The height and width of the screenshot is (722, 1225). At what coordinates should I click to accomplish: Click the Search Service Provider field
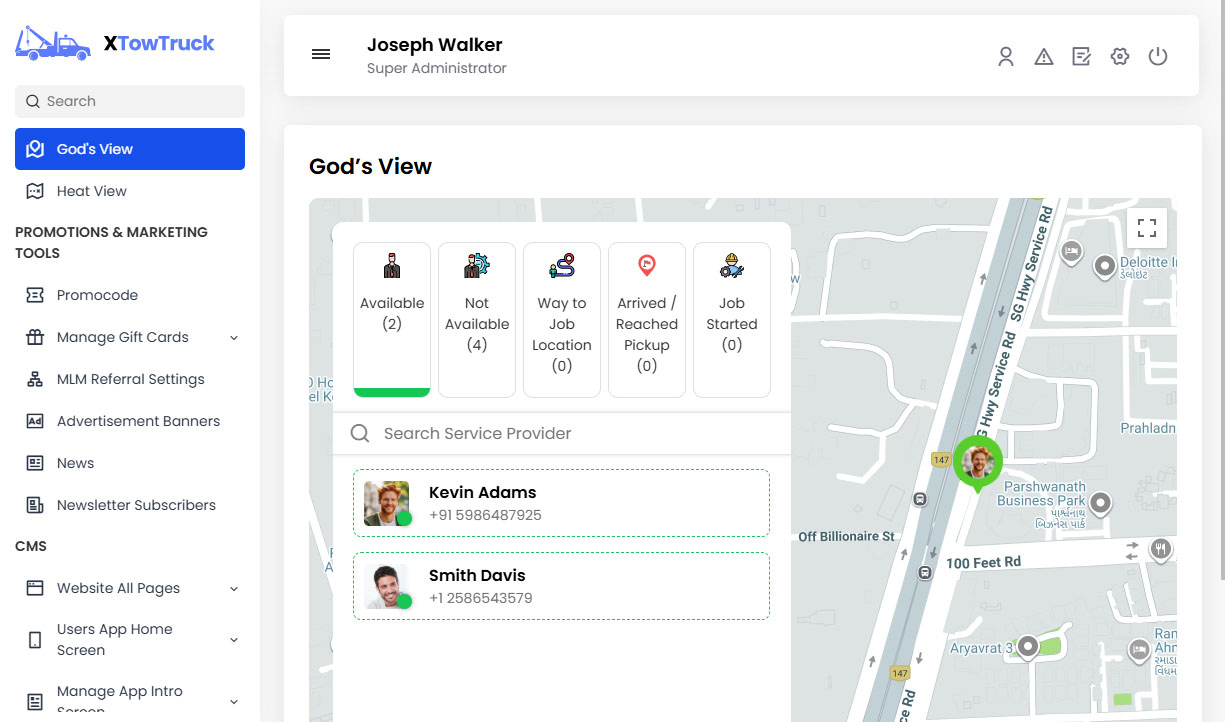coord(570,434)
